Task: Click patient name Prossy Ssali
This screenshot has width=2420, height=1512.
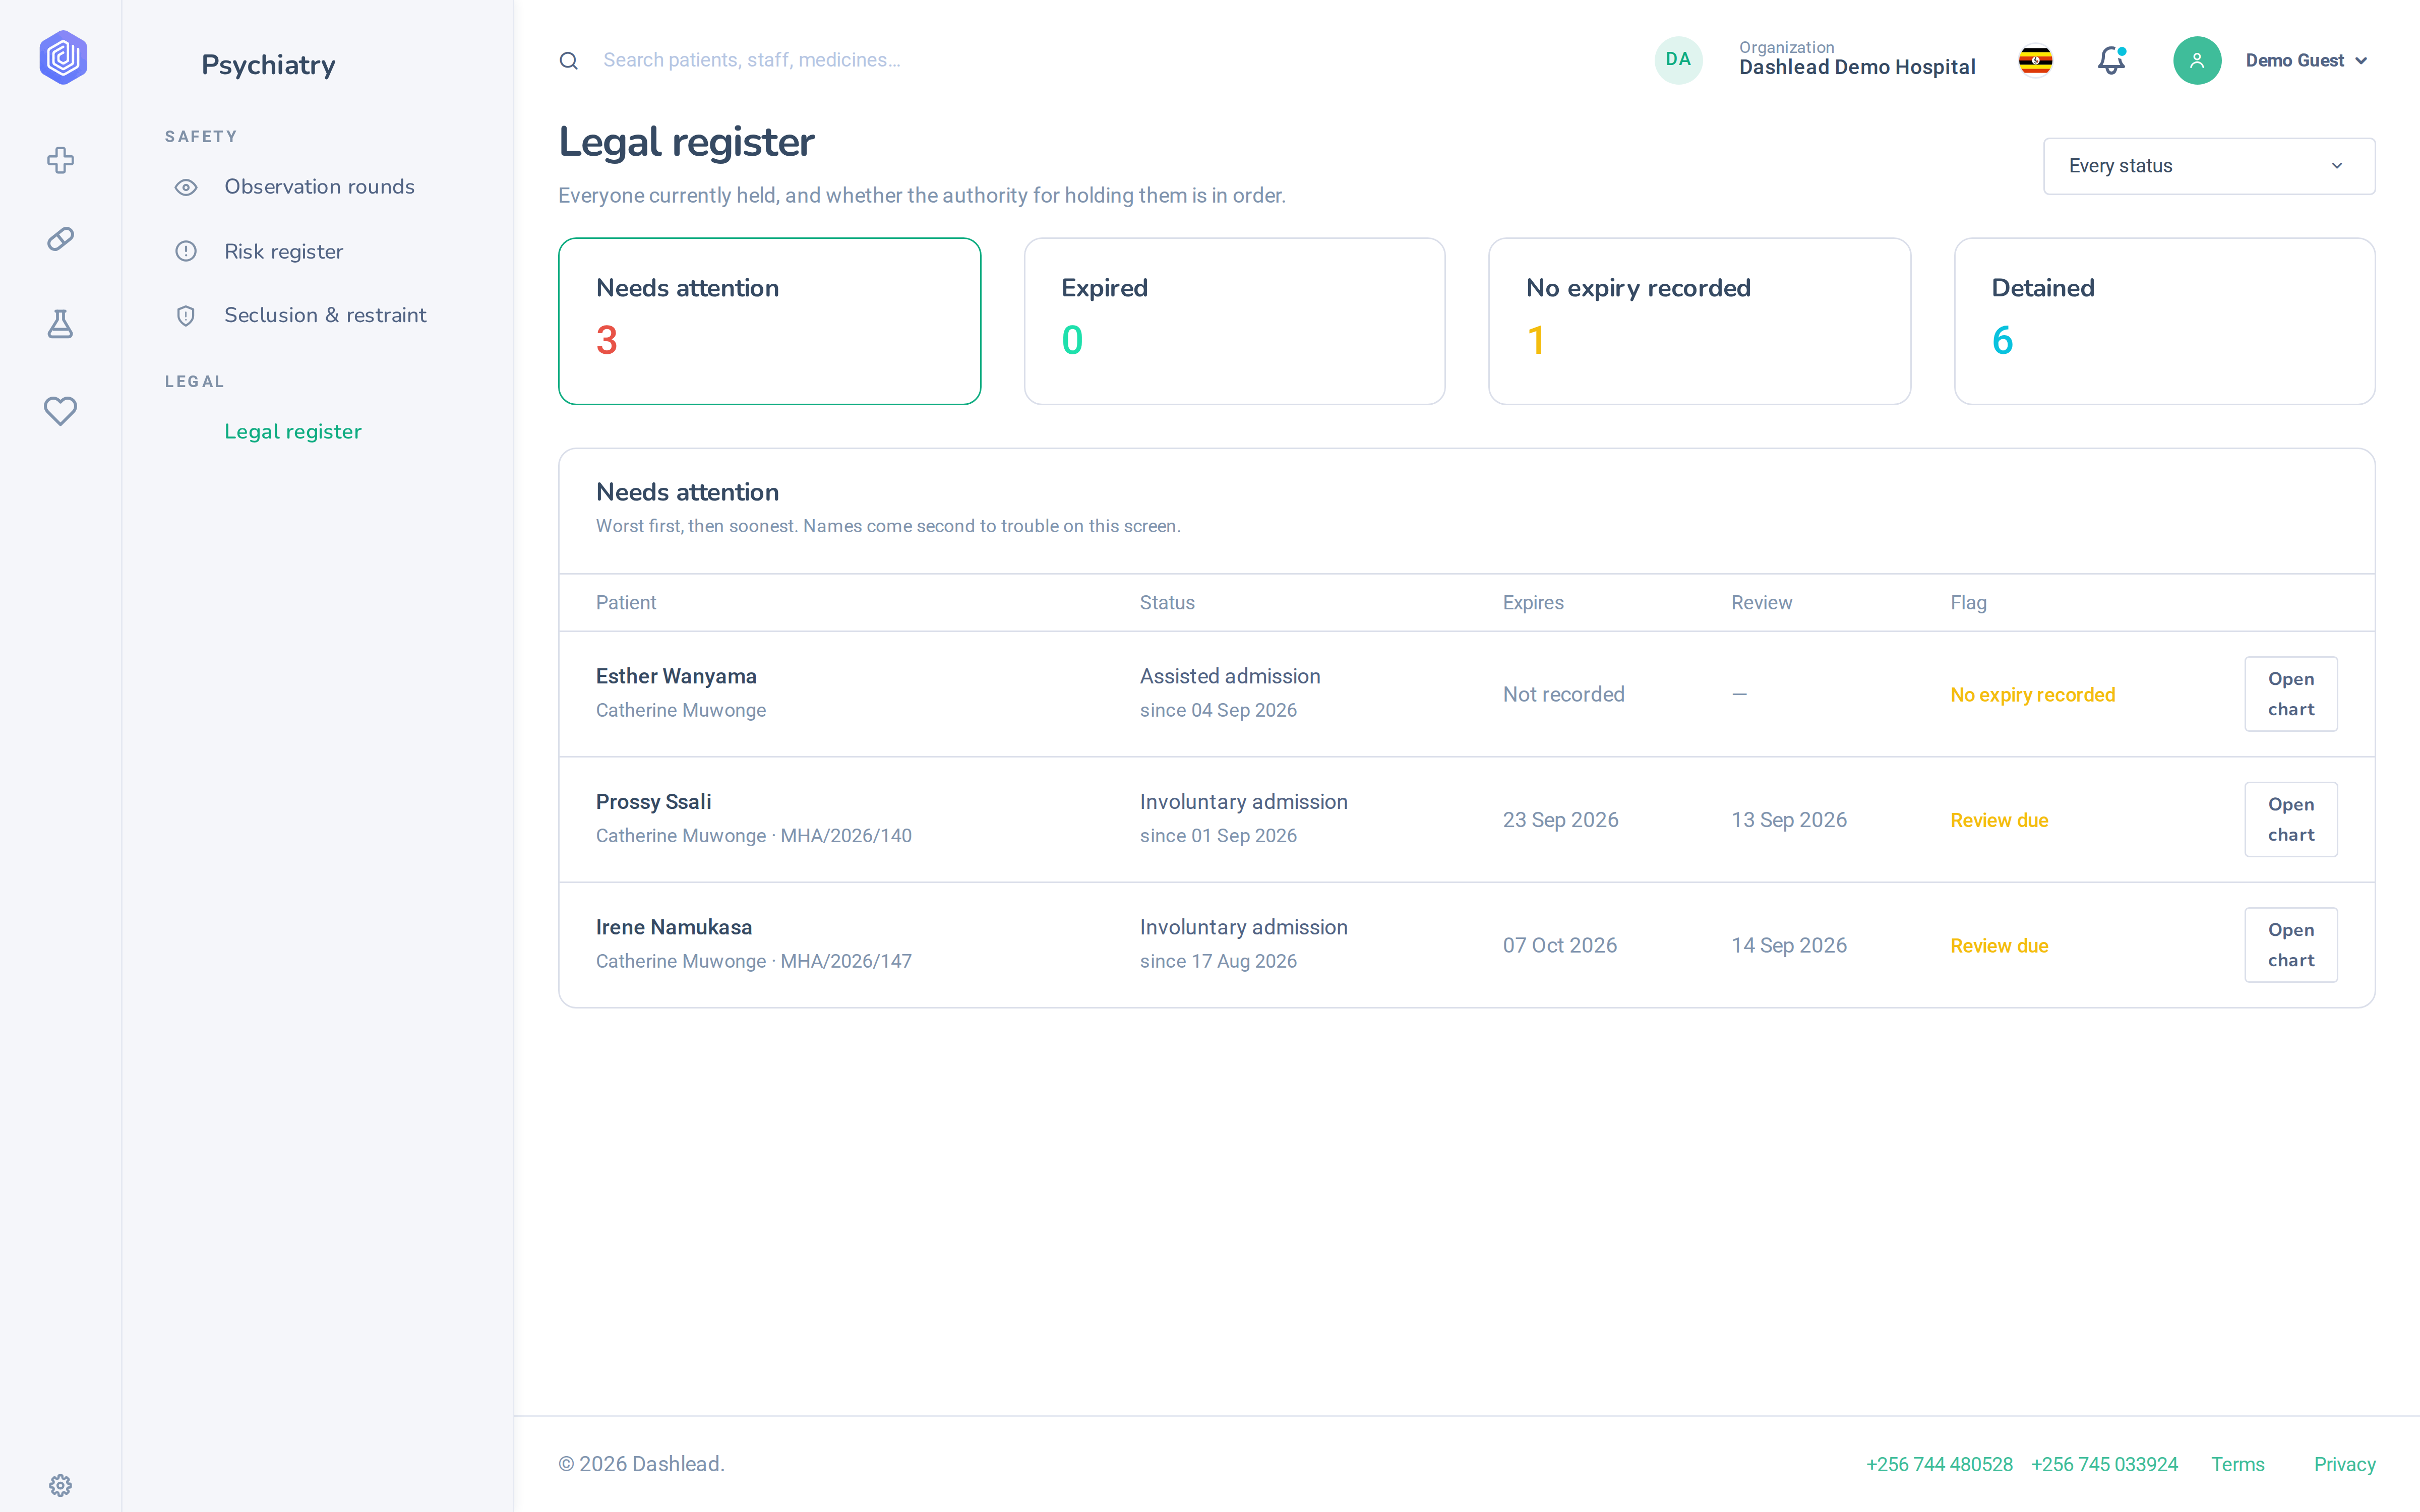Action: tap(653, 802)
